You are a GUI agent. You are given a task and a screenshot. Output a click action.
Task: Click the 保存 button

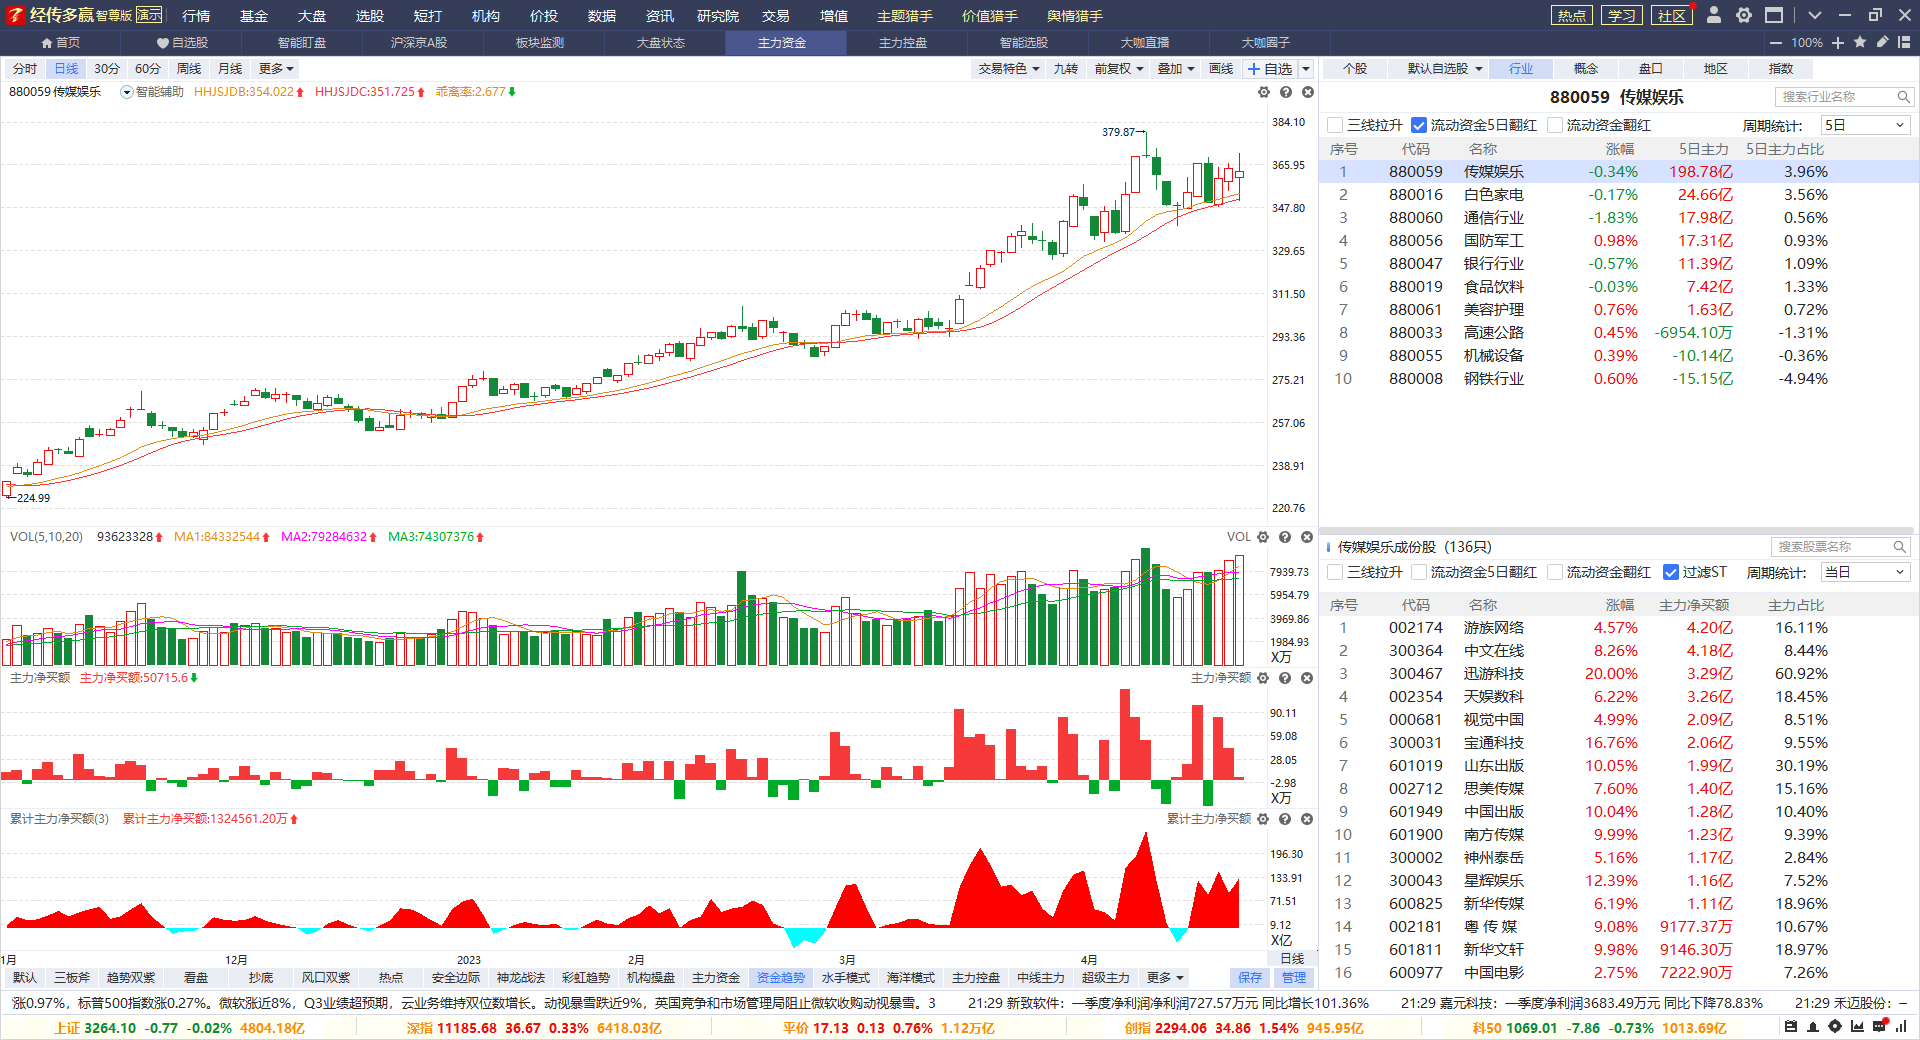point(1250,978)
